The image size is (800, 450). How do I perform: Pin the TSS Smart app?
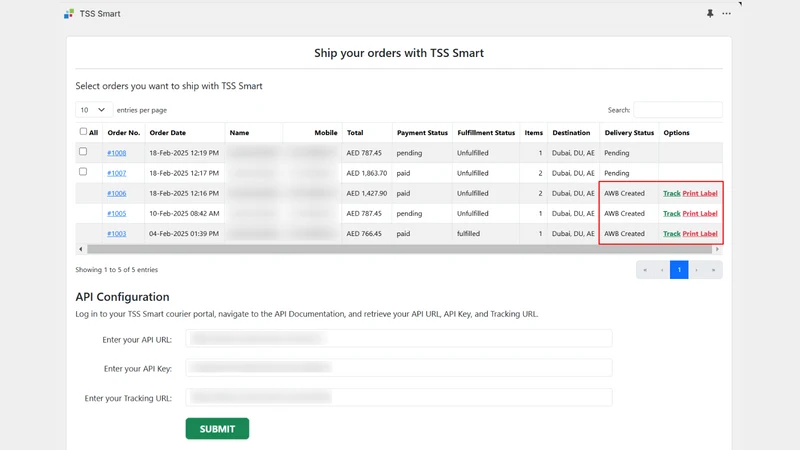(x=710, y=14)
